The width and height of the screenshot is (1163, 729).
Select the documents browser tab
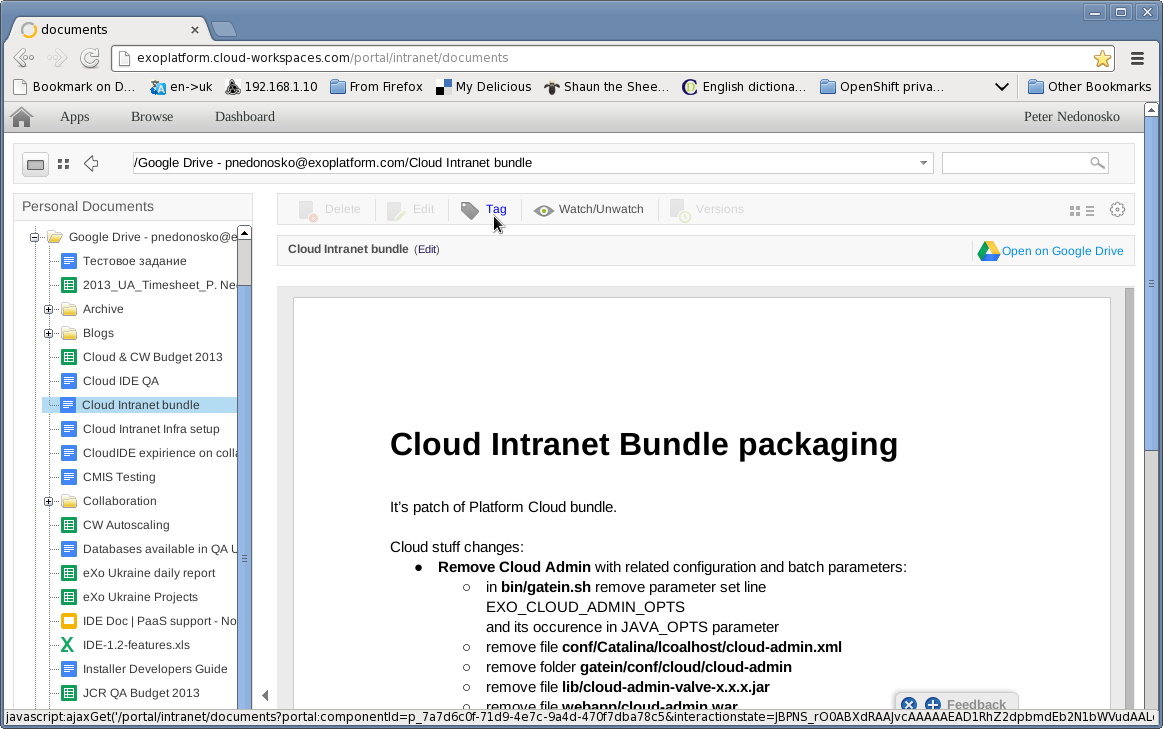pos(109,30)
